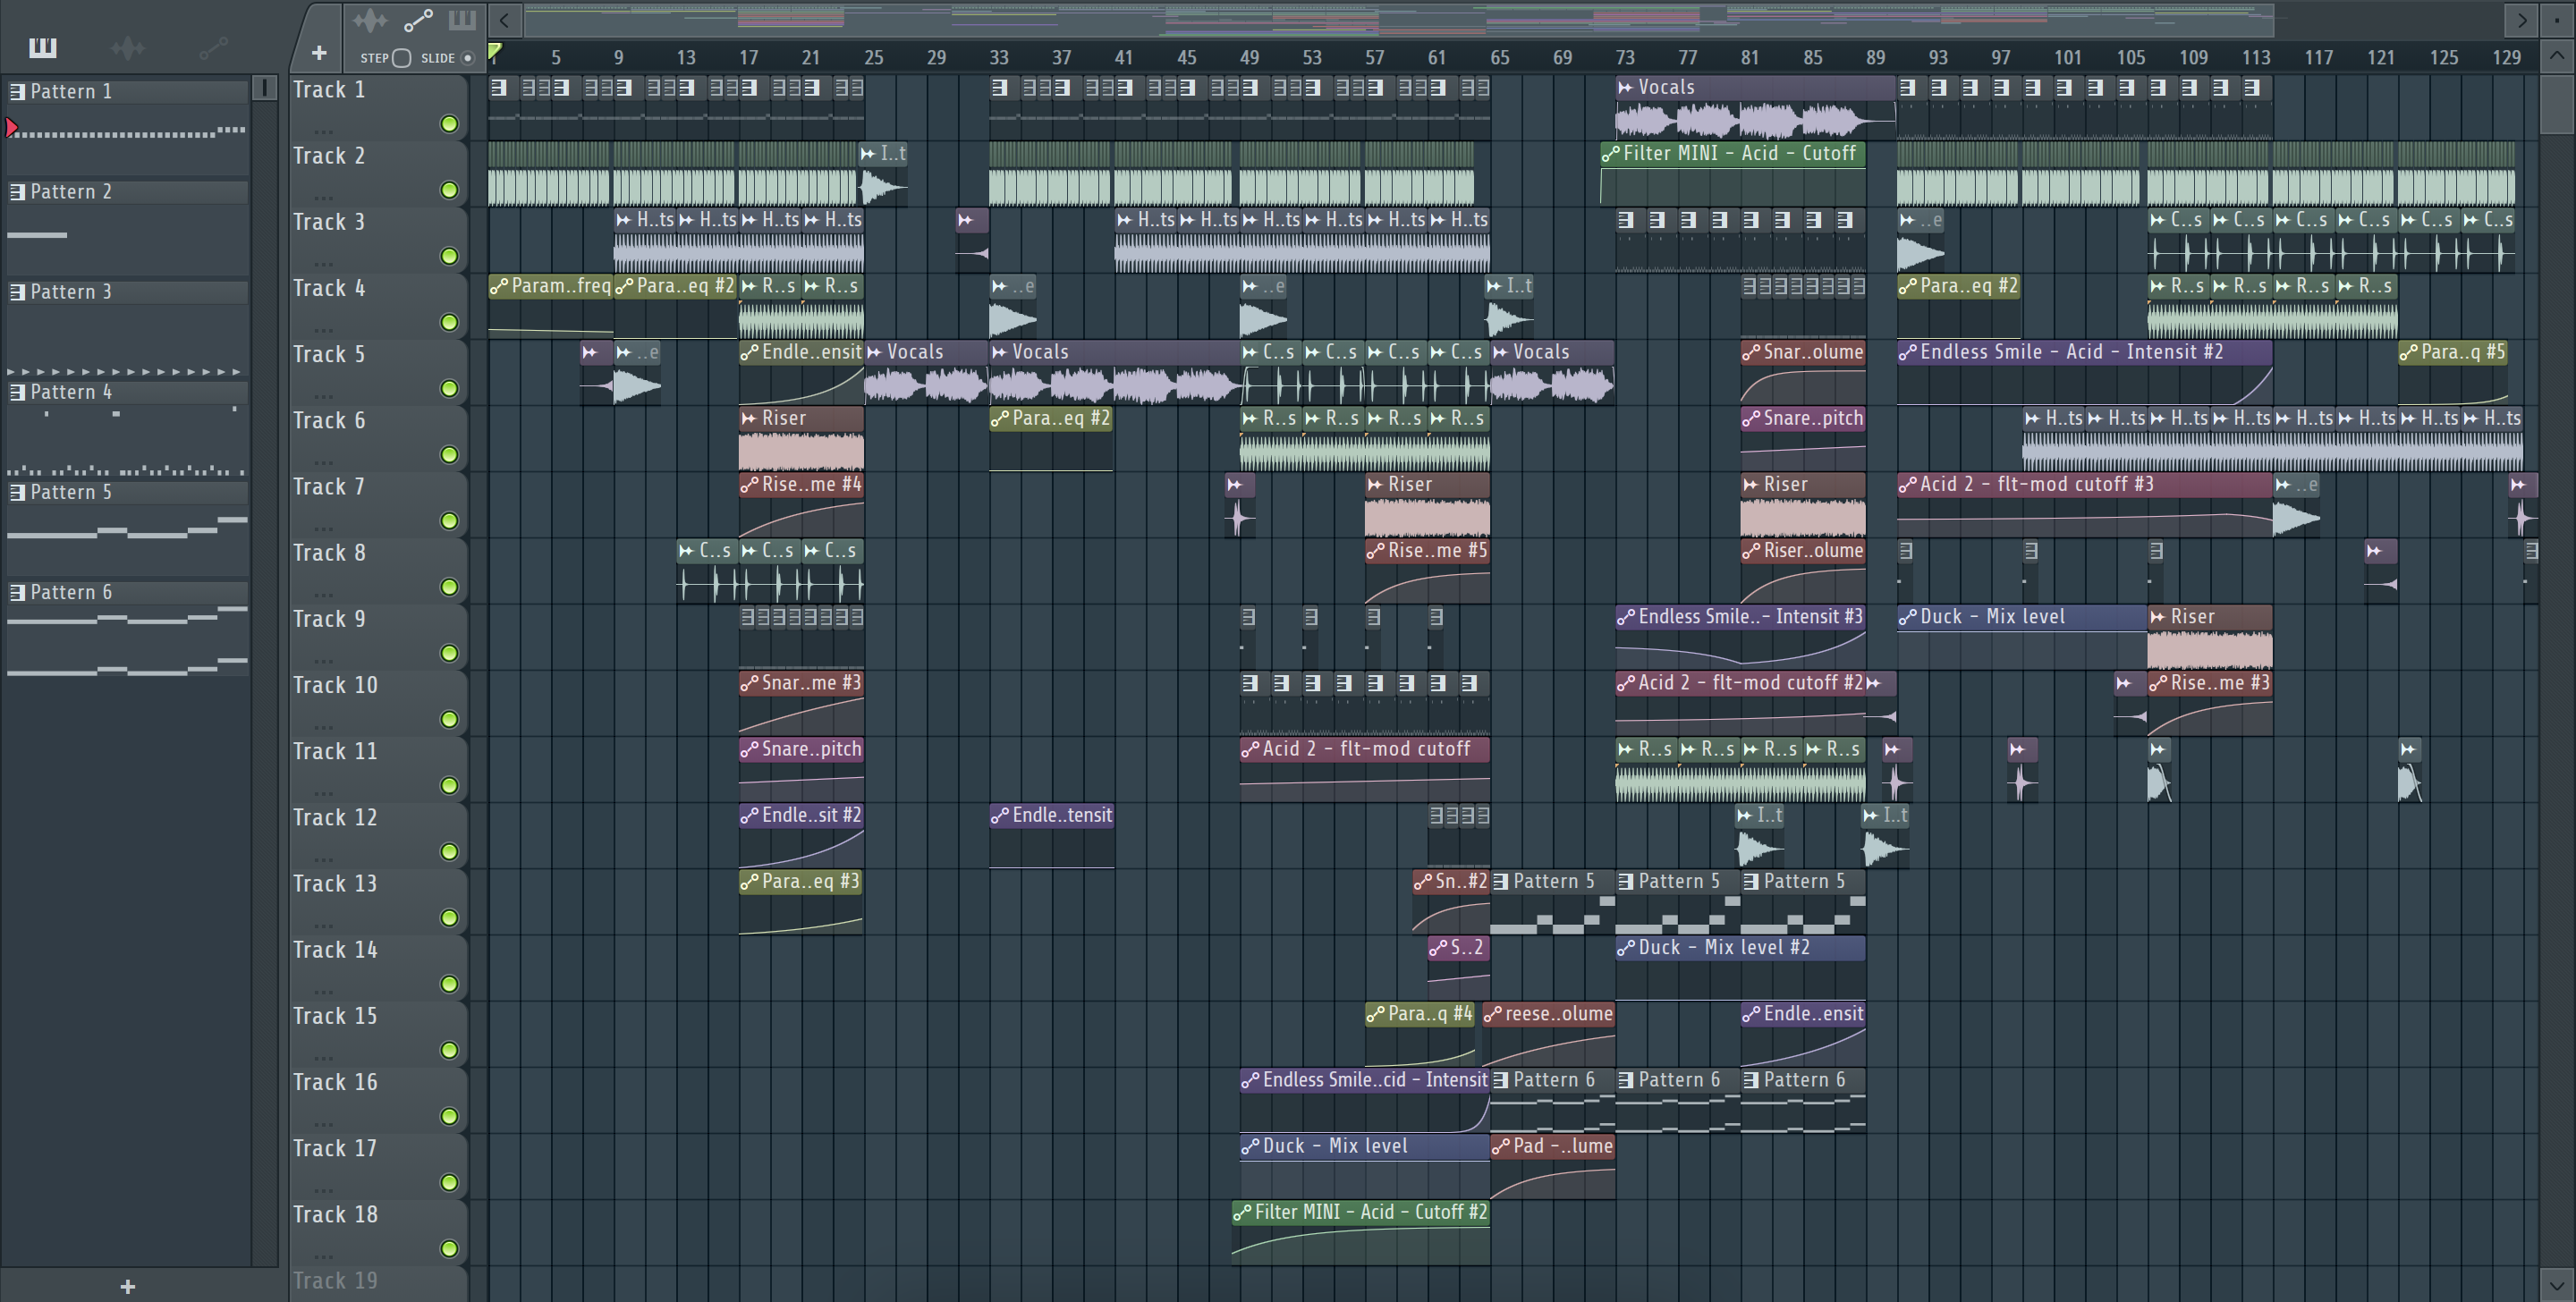Click the right arrow of the overview scrollbar

point(2521,20)
